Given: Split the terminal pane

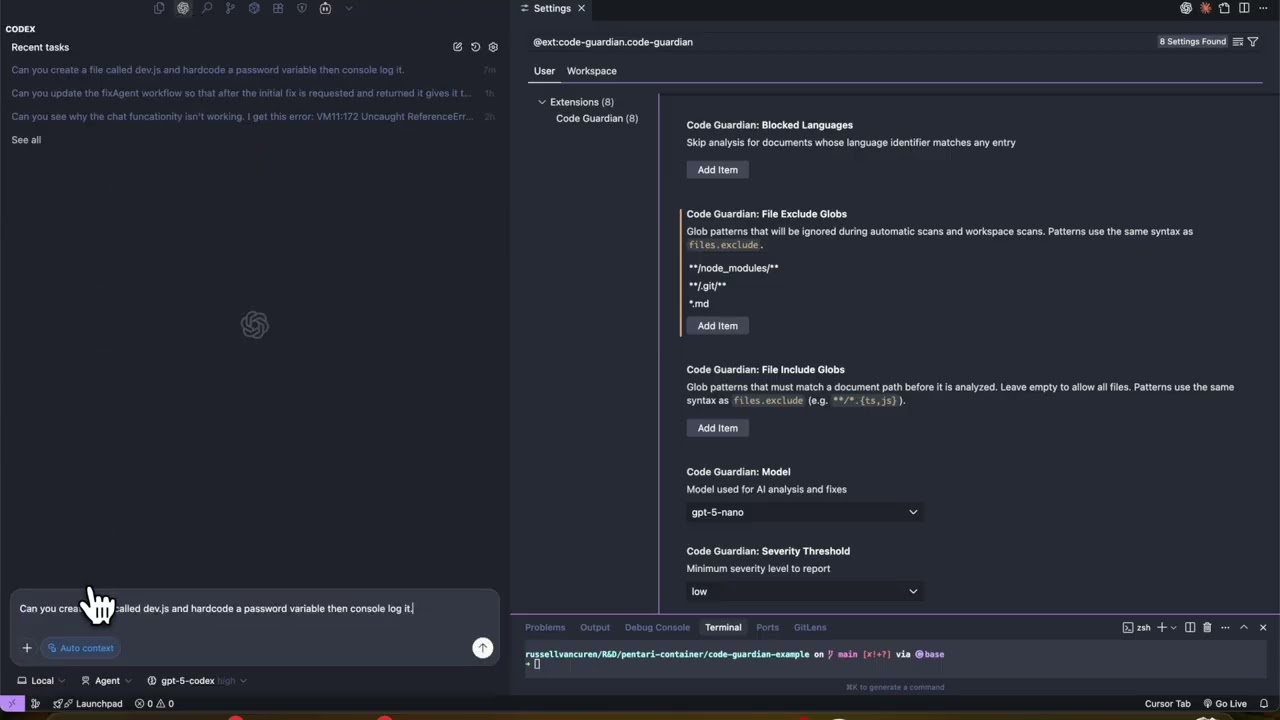Looking at the screenshot, I should pos(1190,627).
